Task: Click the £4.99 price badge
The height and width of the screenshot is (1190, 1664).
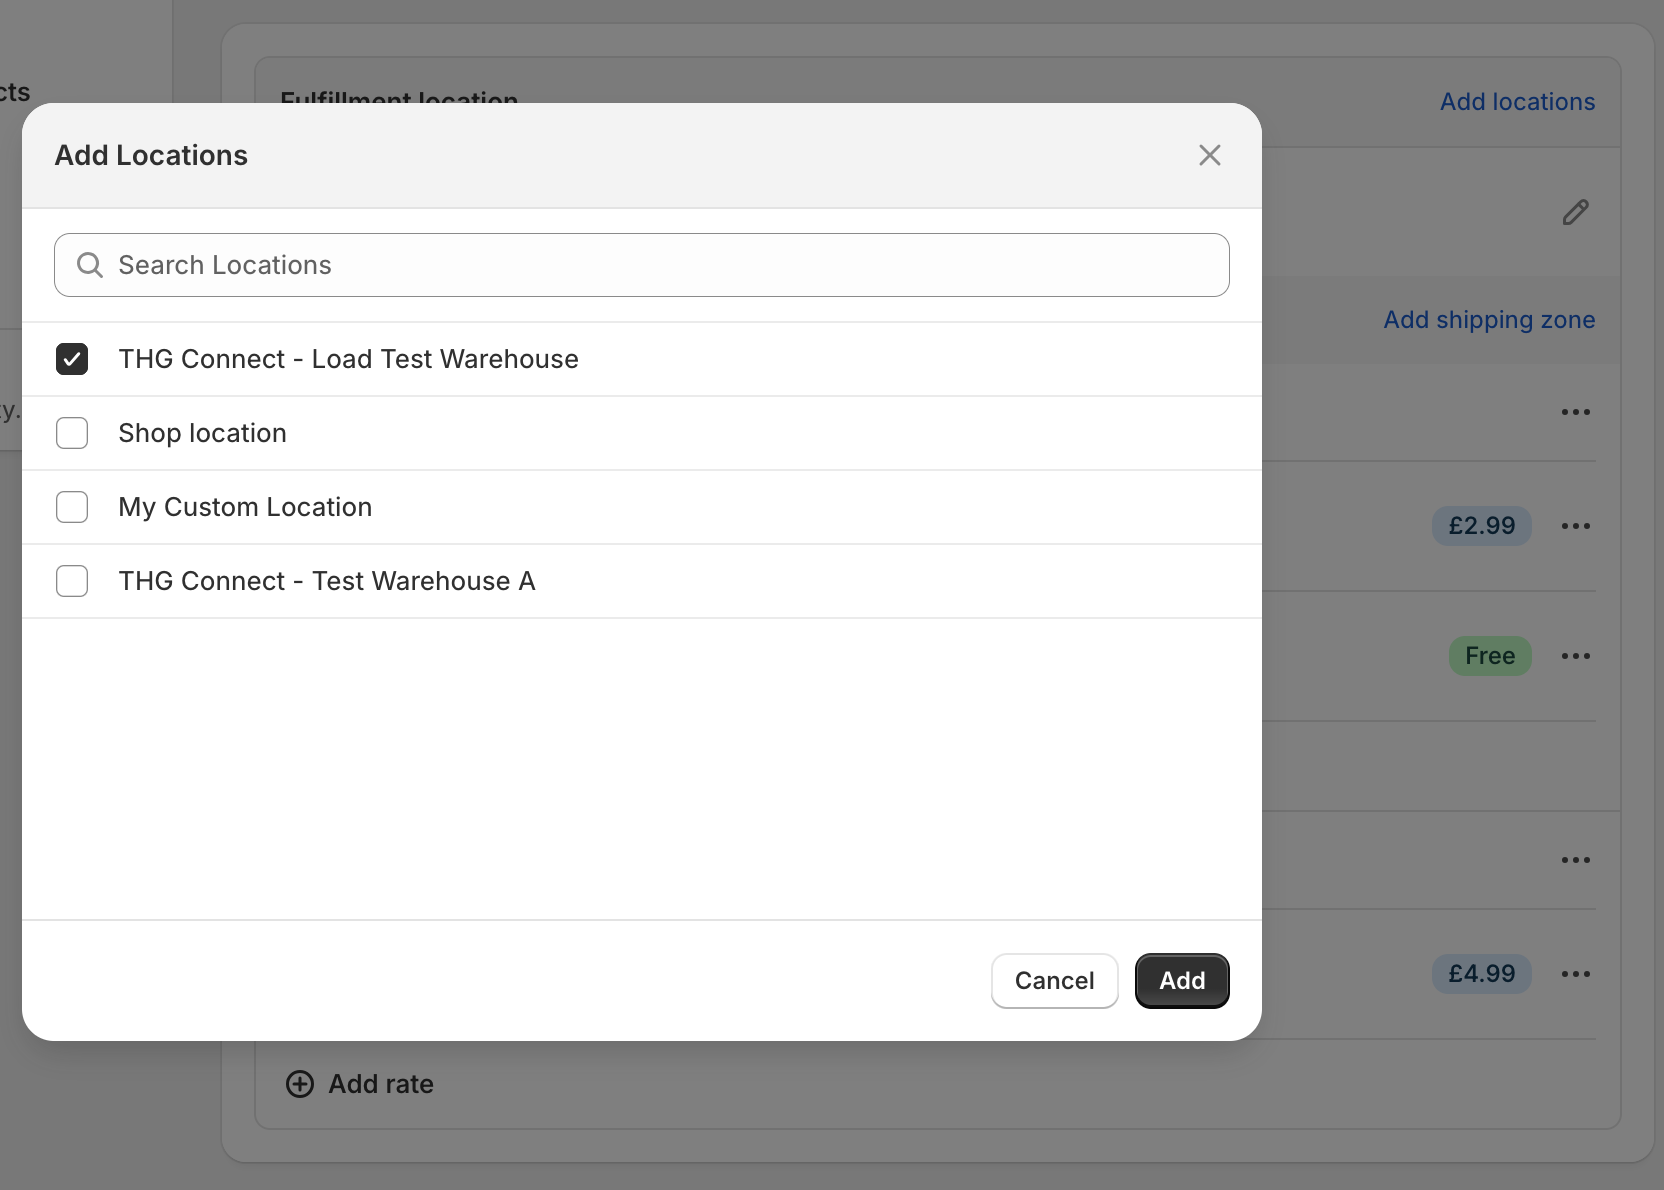Action: (1481, 974)
